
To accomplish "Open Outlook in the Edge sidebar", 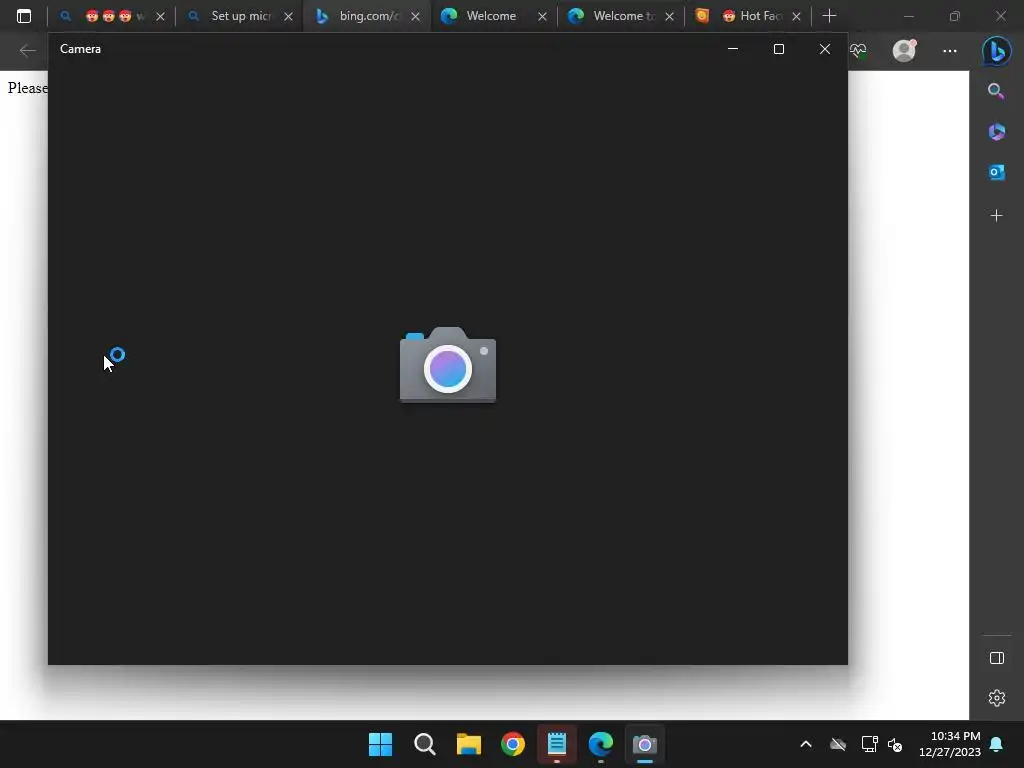I will (997, 172).
